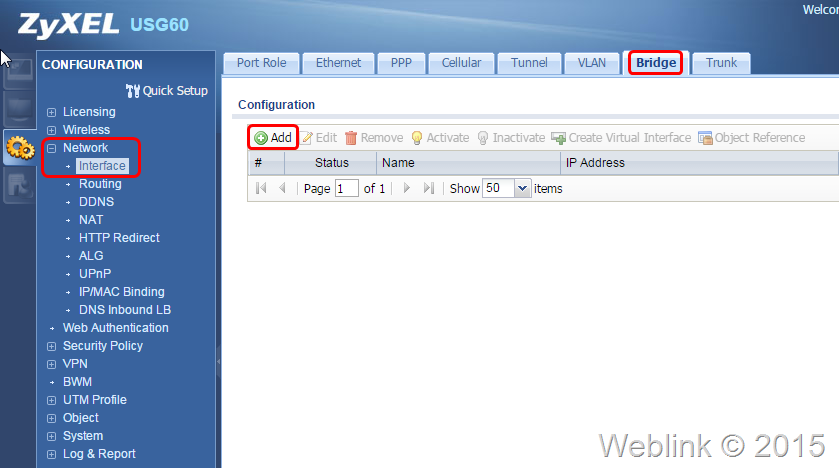Screen dimensions: 839x468
Task: Switch to the Port Role tab
Action: pos(262,63)
